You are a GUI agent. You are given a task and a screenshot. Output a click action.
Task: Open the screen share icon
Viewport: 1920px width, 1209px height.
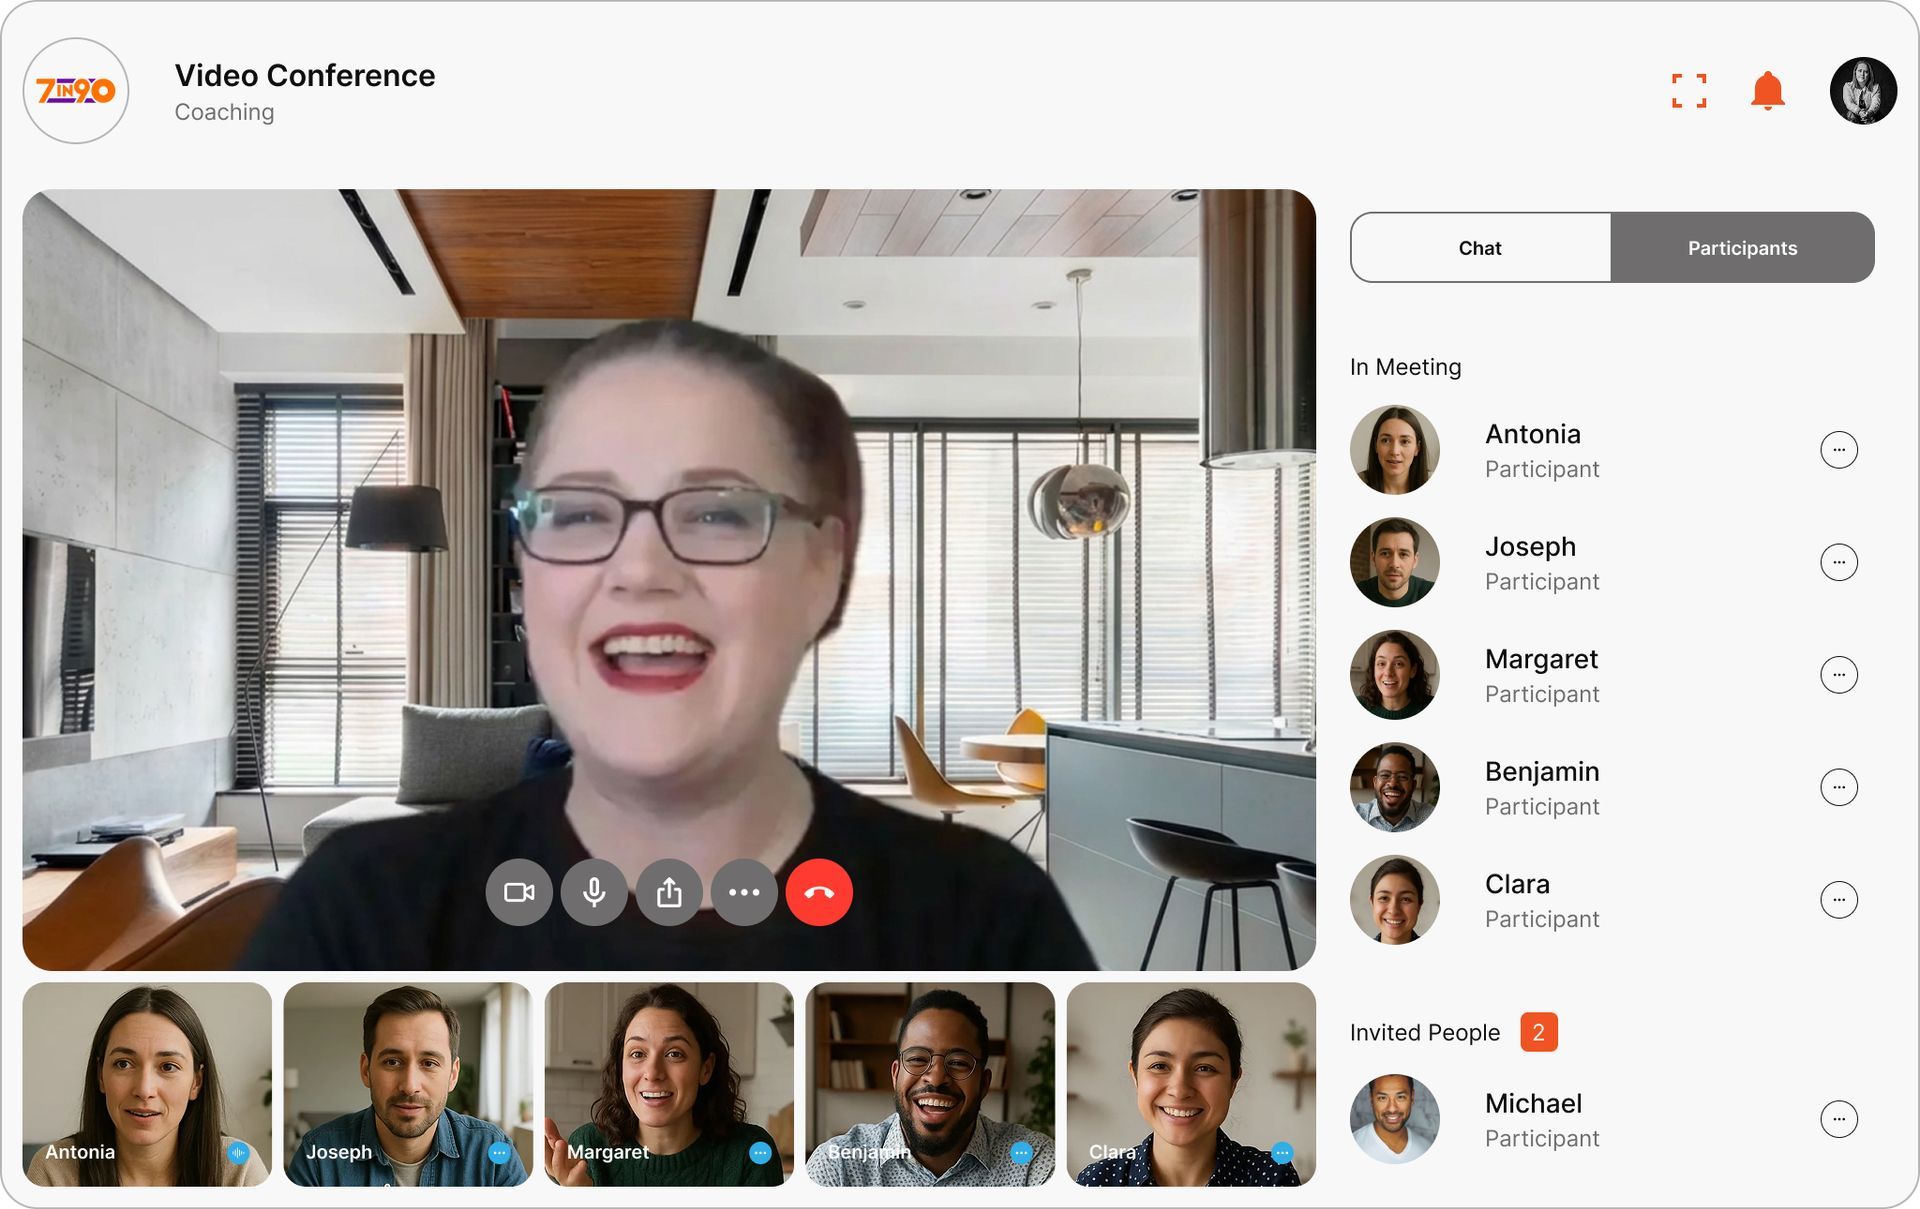tap(668, 892)
